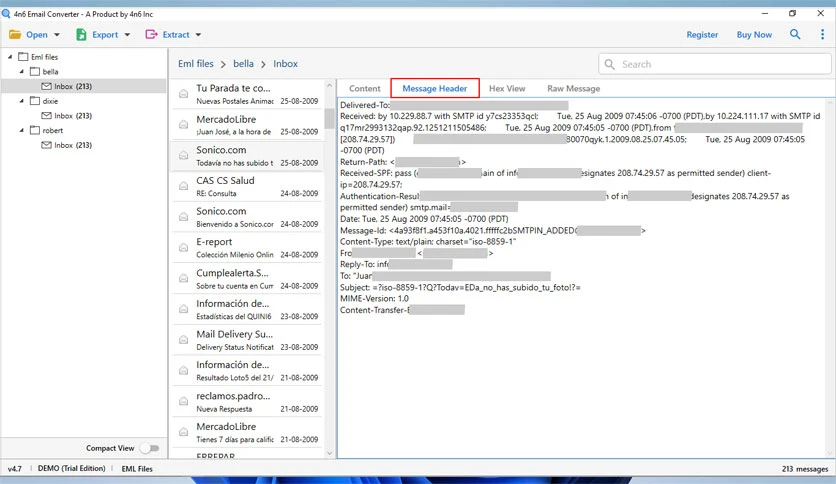Click the Eml files root folder icon
The height and width of the screenshot is (484, 836).
tap(23, 57)
